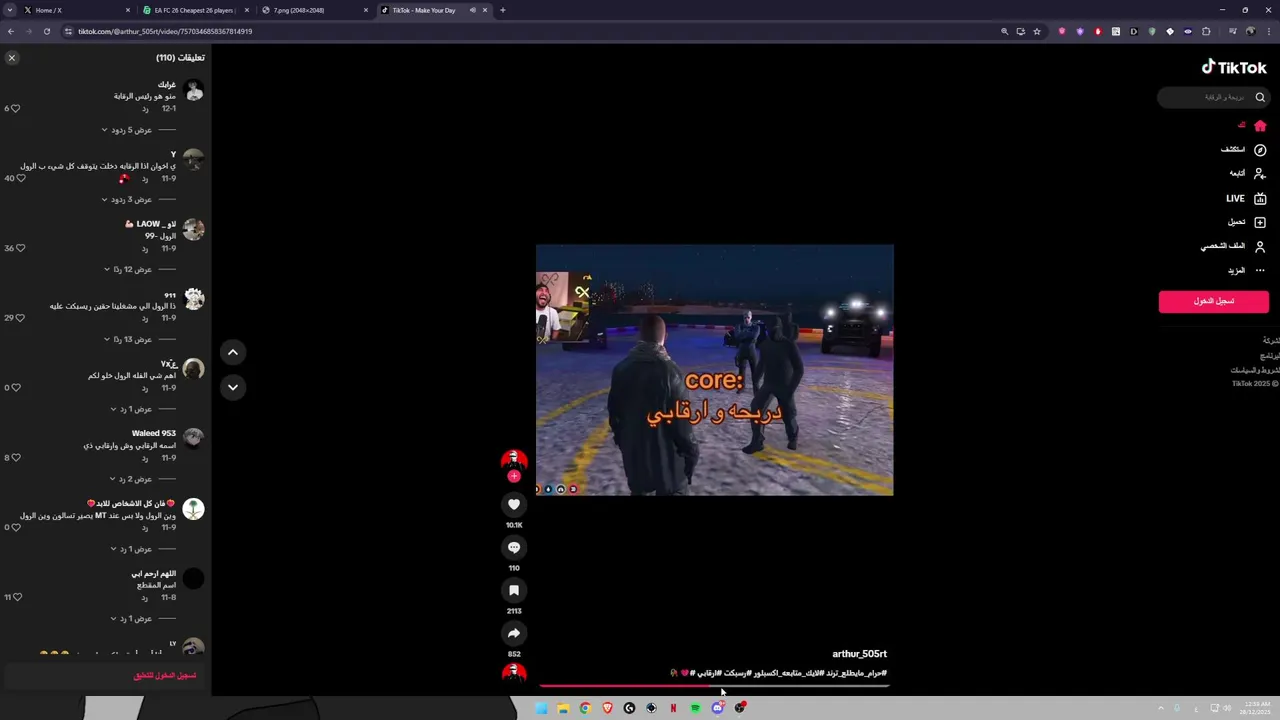Screen dimensions: 1280x720
Task: Open the LIVE tab
Action: [x=1247, y=198]
